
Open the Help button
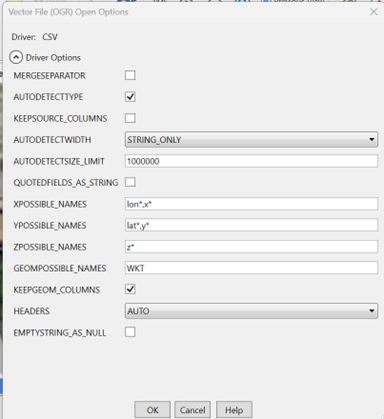(x=234, y=410)
